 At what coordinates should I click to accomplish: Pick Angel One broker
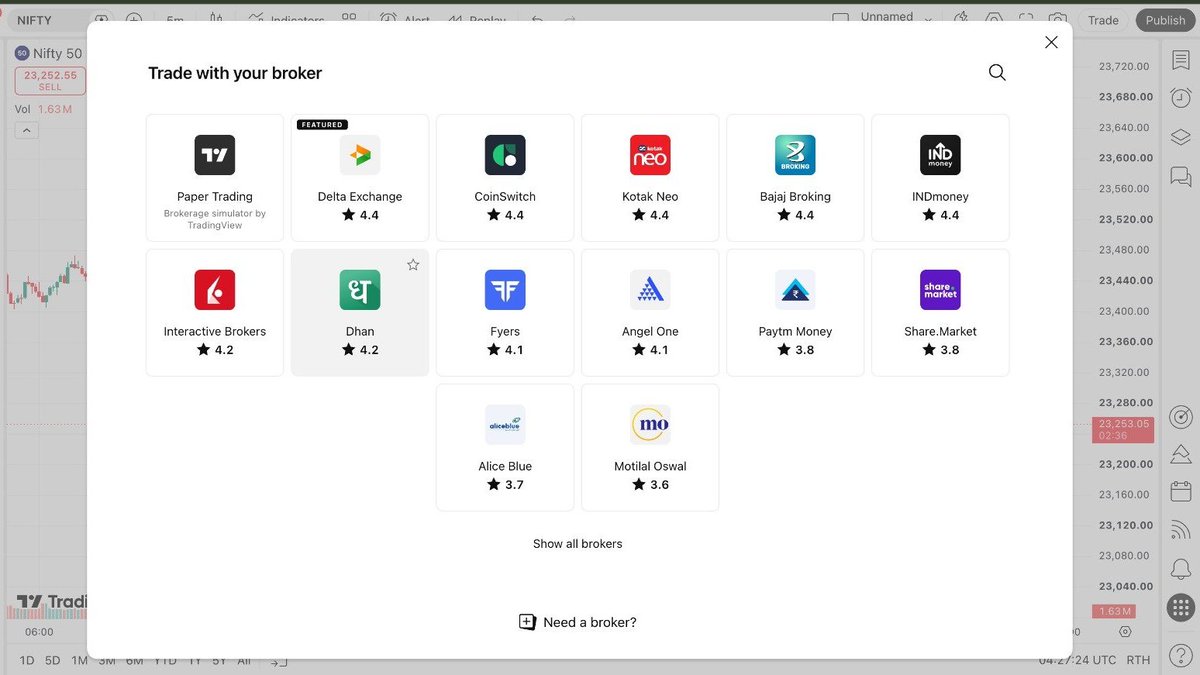point(650,313)
